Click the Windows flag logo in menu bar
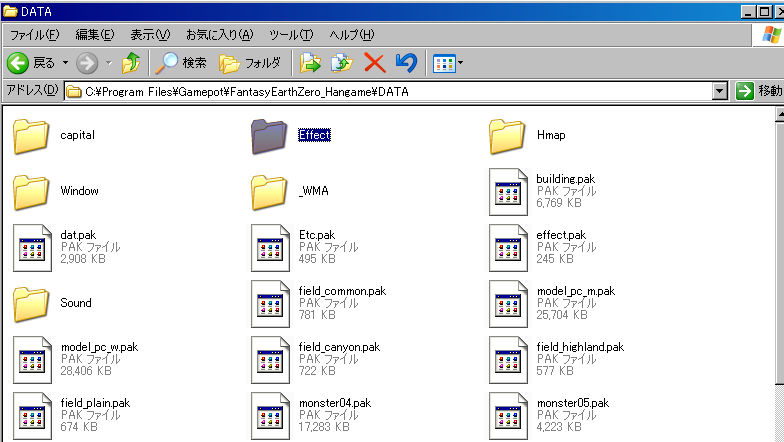 click(770, 34)
